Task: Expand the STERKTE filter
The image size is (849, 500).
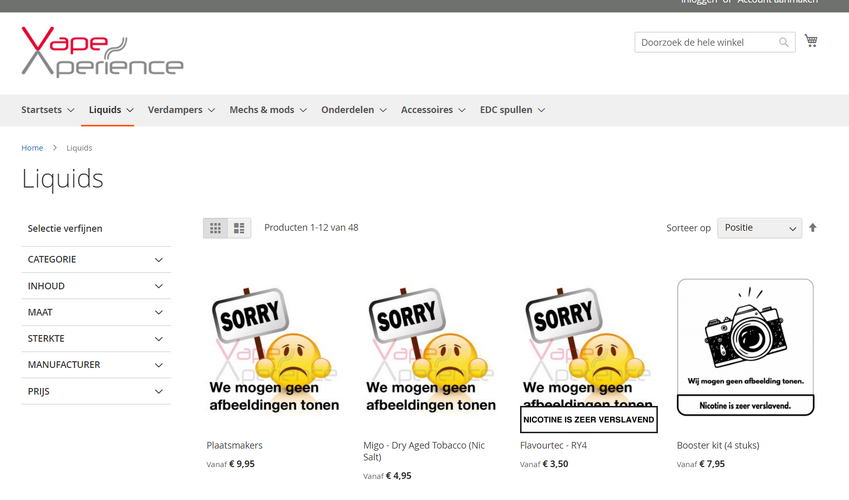Action: tap(96, 339)
